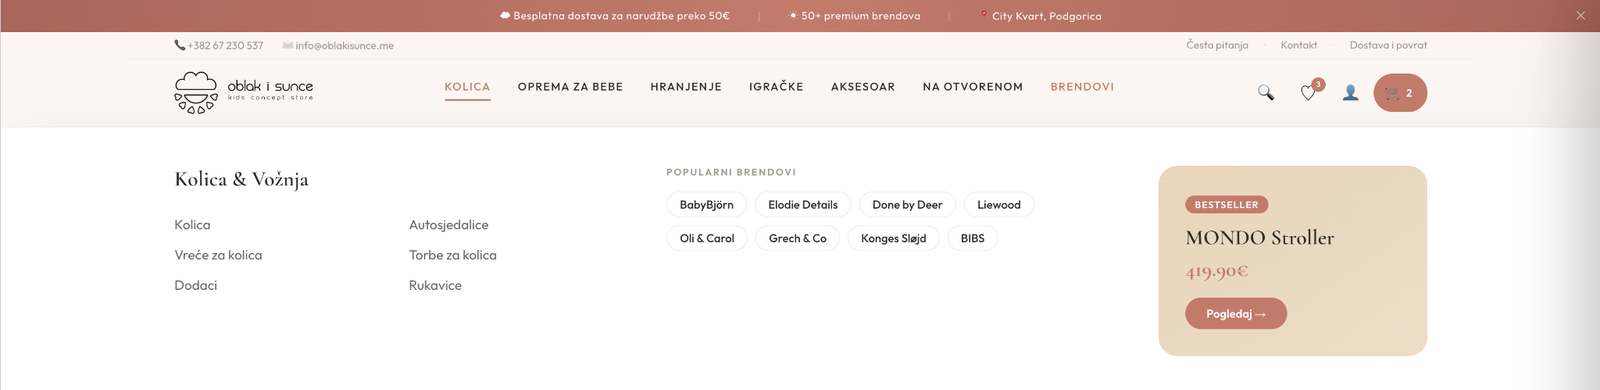Select Oli & Carol brand chip
The image size is (1600, 390).
(707, 238)
